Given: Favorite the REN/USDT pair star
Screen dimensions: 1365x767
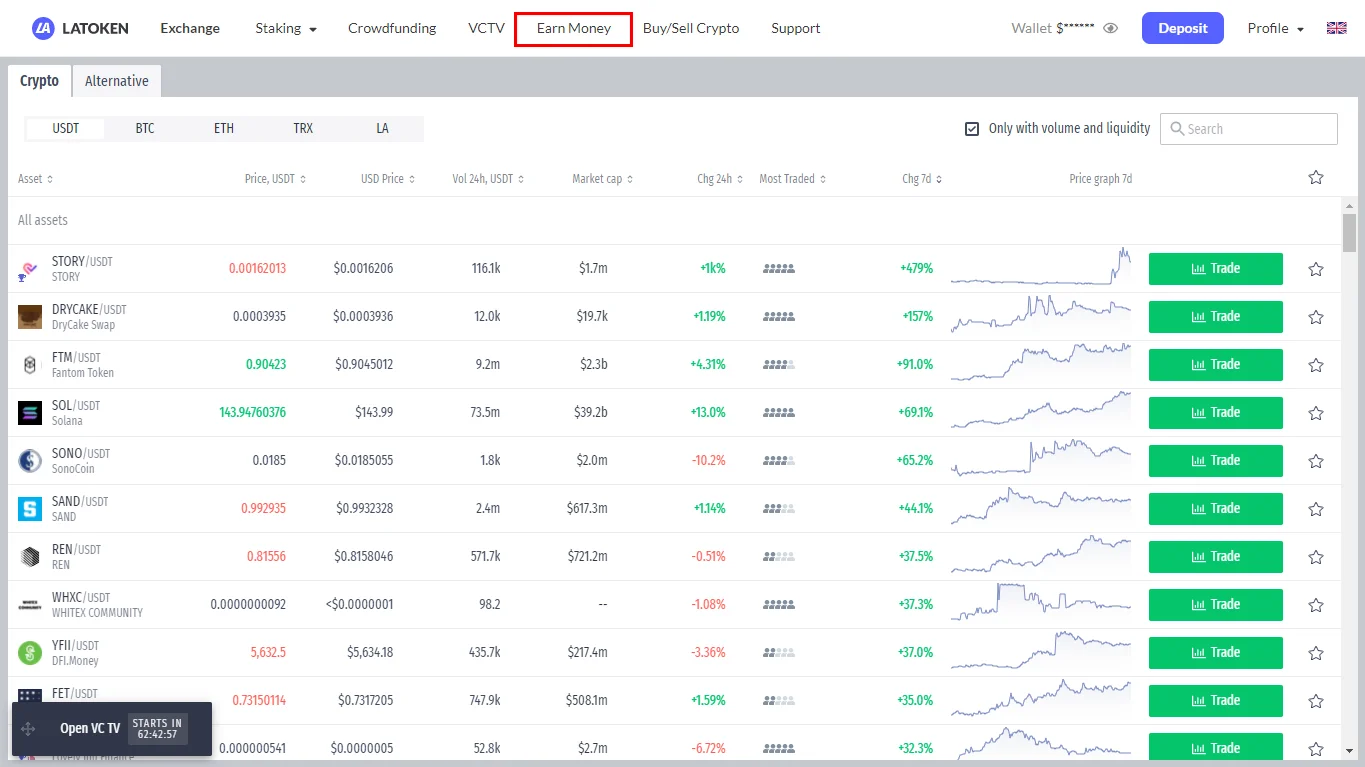Looking at the screenshot, I should [x=1316, y=557].
